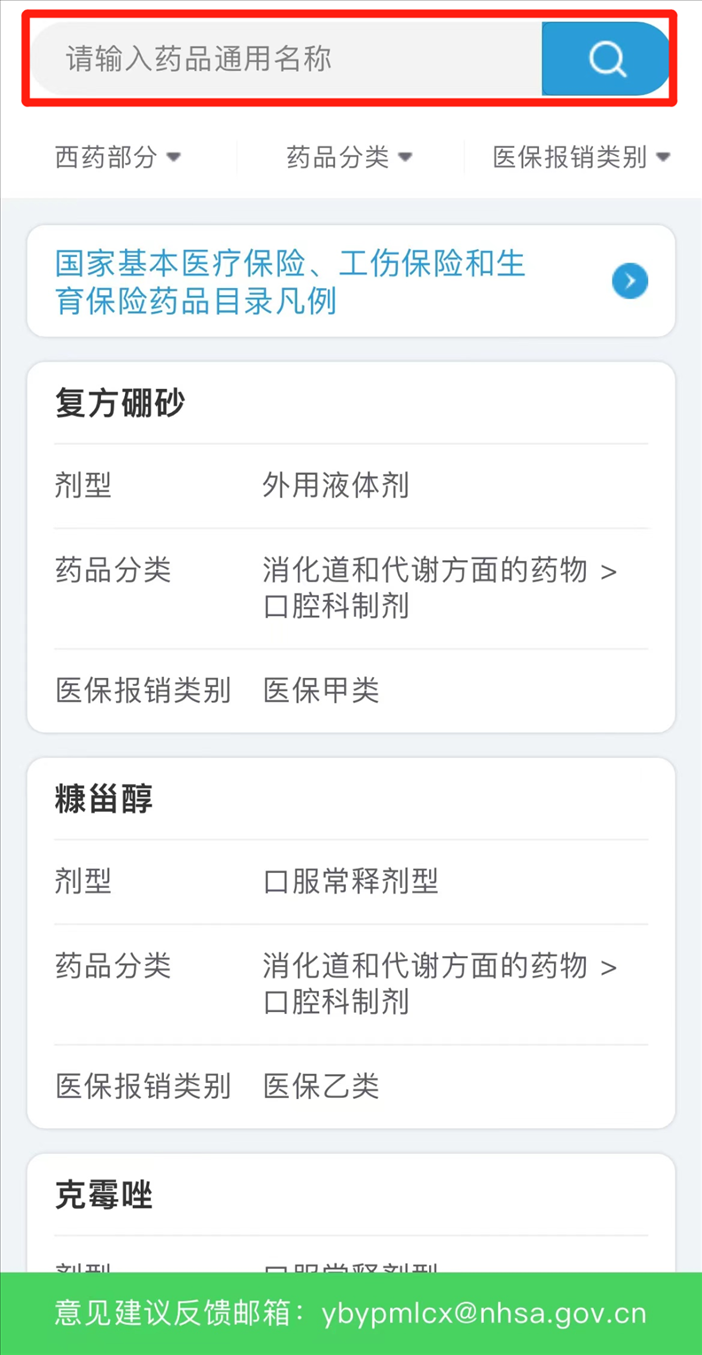Open the 西药部分 dropdown filter
This screenshot has height=1355, width=702.
[x=118, y=157]
